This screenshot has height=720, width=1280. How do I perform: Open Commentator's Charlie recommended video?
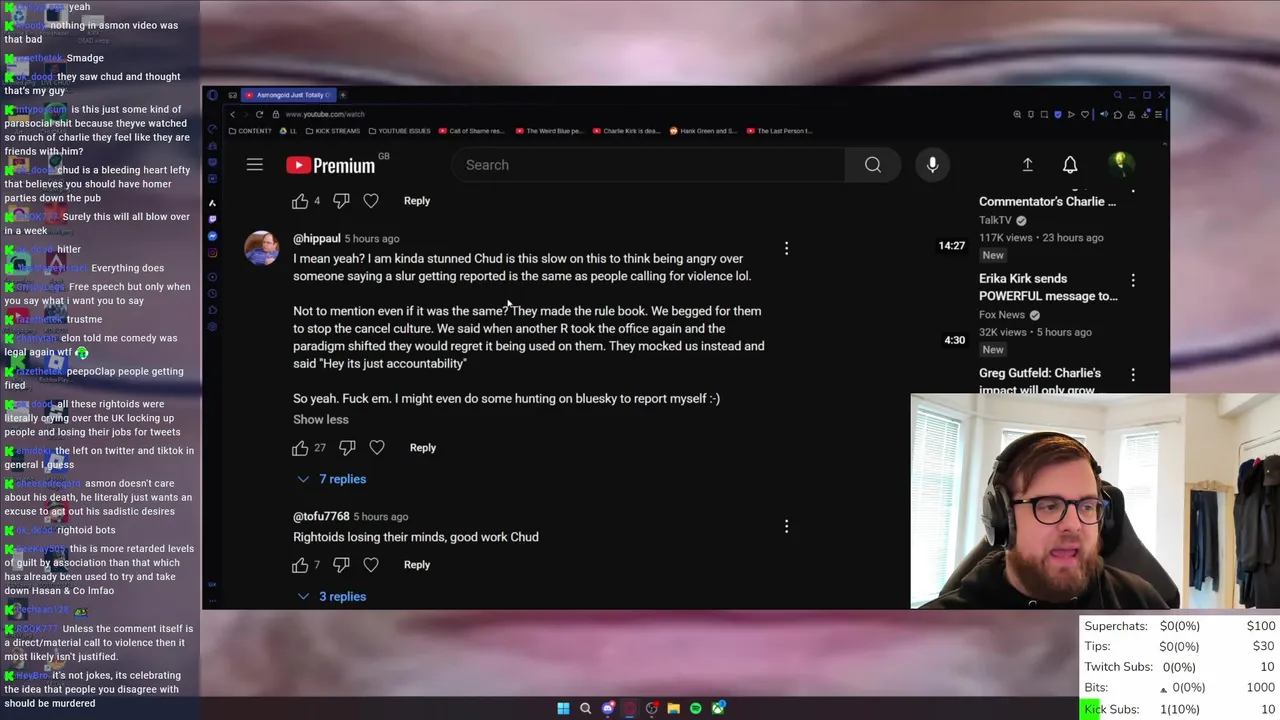click(x=1047, y=201)
